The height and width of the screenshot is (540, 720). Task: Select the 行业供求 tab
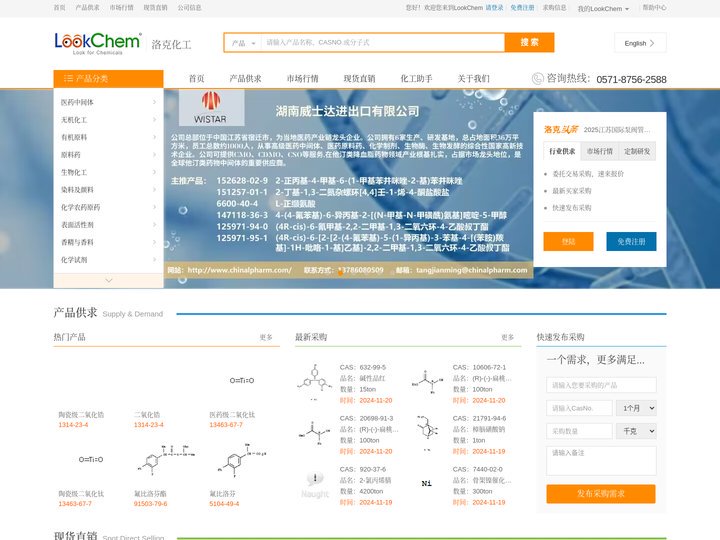point(562,151)
